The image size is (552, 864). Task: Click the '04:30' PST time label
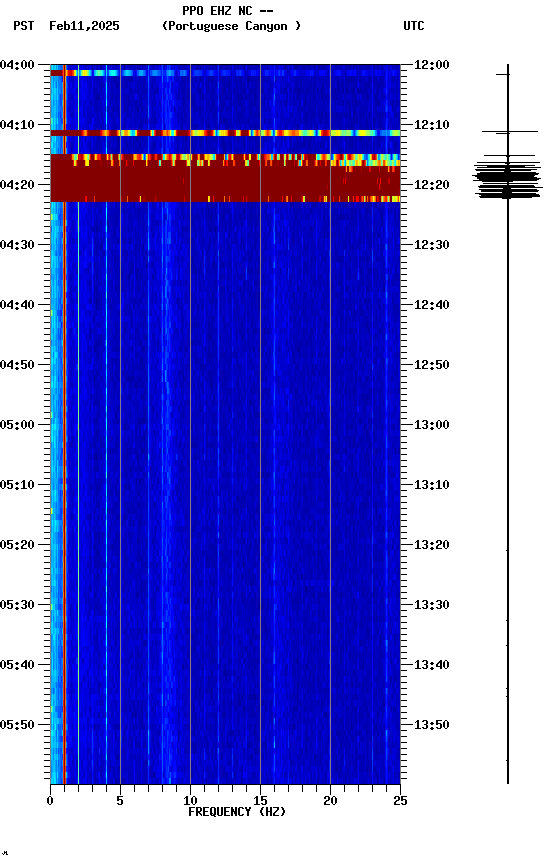click(x=17, y=245)
